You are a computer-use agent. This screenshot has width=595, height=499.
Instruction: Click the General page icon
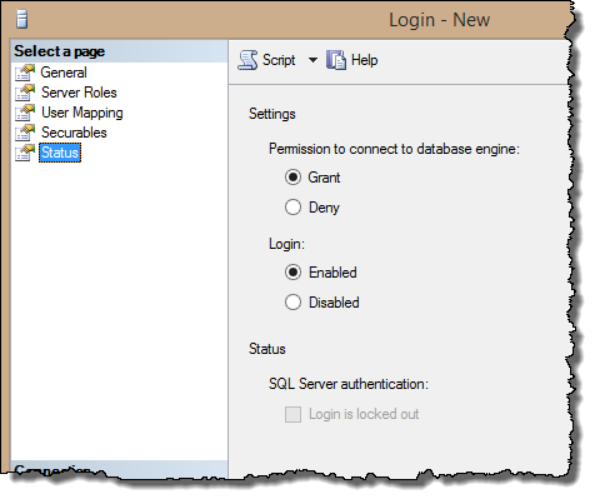25,73
